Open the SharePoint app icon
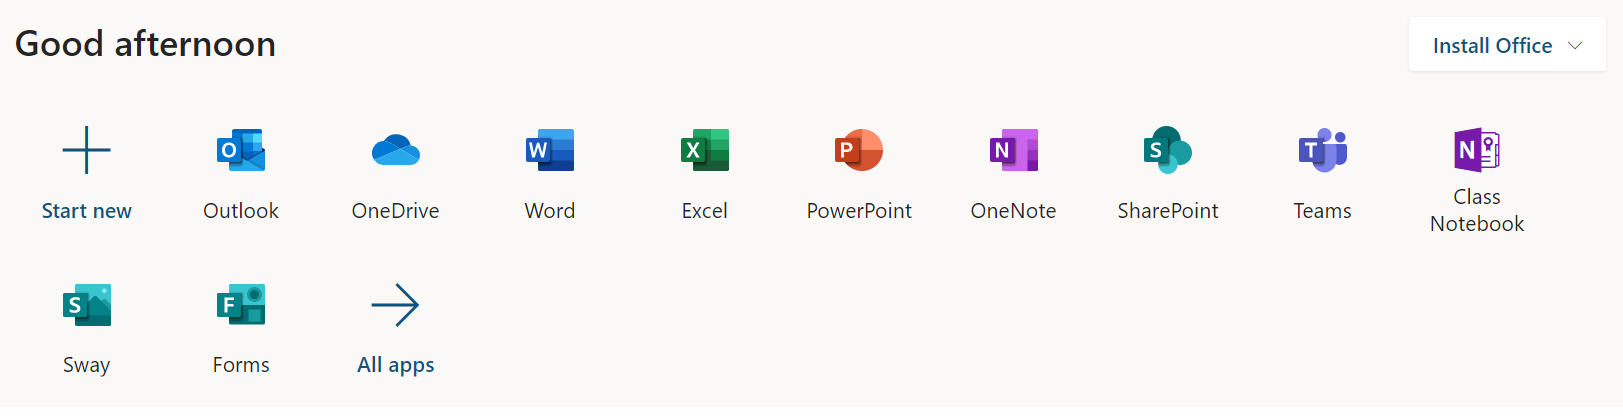This screenshot has height=417, width=1623. tap(1168, 151)
